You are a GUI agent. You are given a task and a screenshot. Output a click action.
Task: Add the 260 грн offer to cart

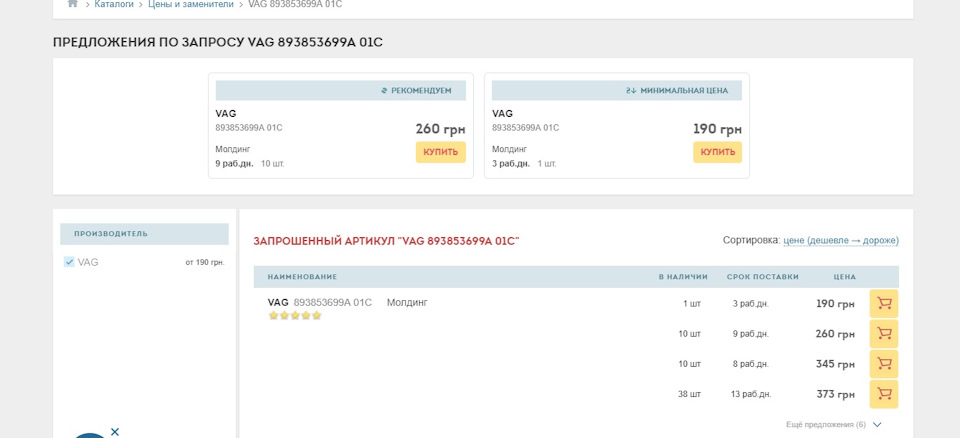coord(884,334)
